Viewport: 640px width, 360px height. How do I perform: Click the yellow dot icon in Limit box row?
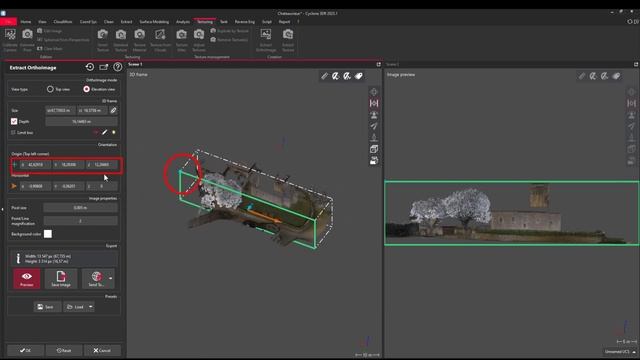[113, 132]
